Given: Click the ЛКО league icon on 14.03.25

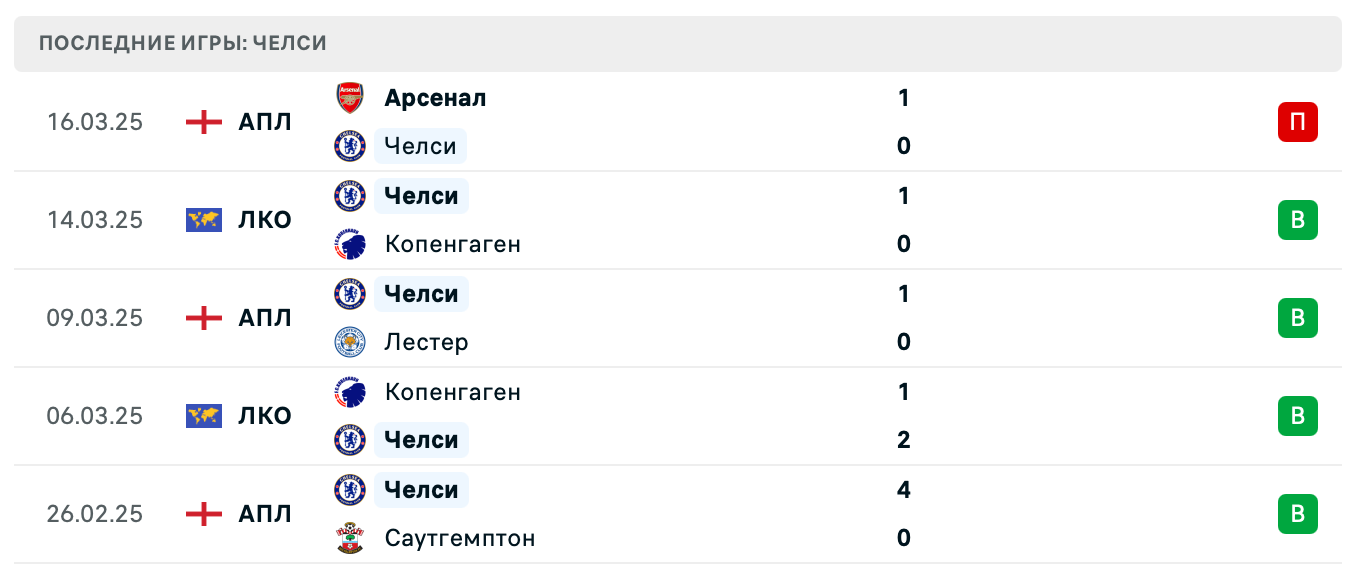Looking at the screenshot, I should 204,220.
